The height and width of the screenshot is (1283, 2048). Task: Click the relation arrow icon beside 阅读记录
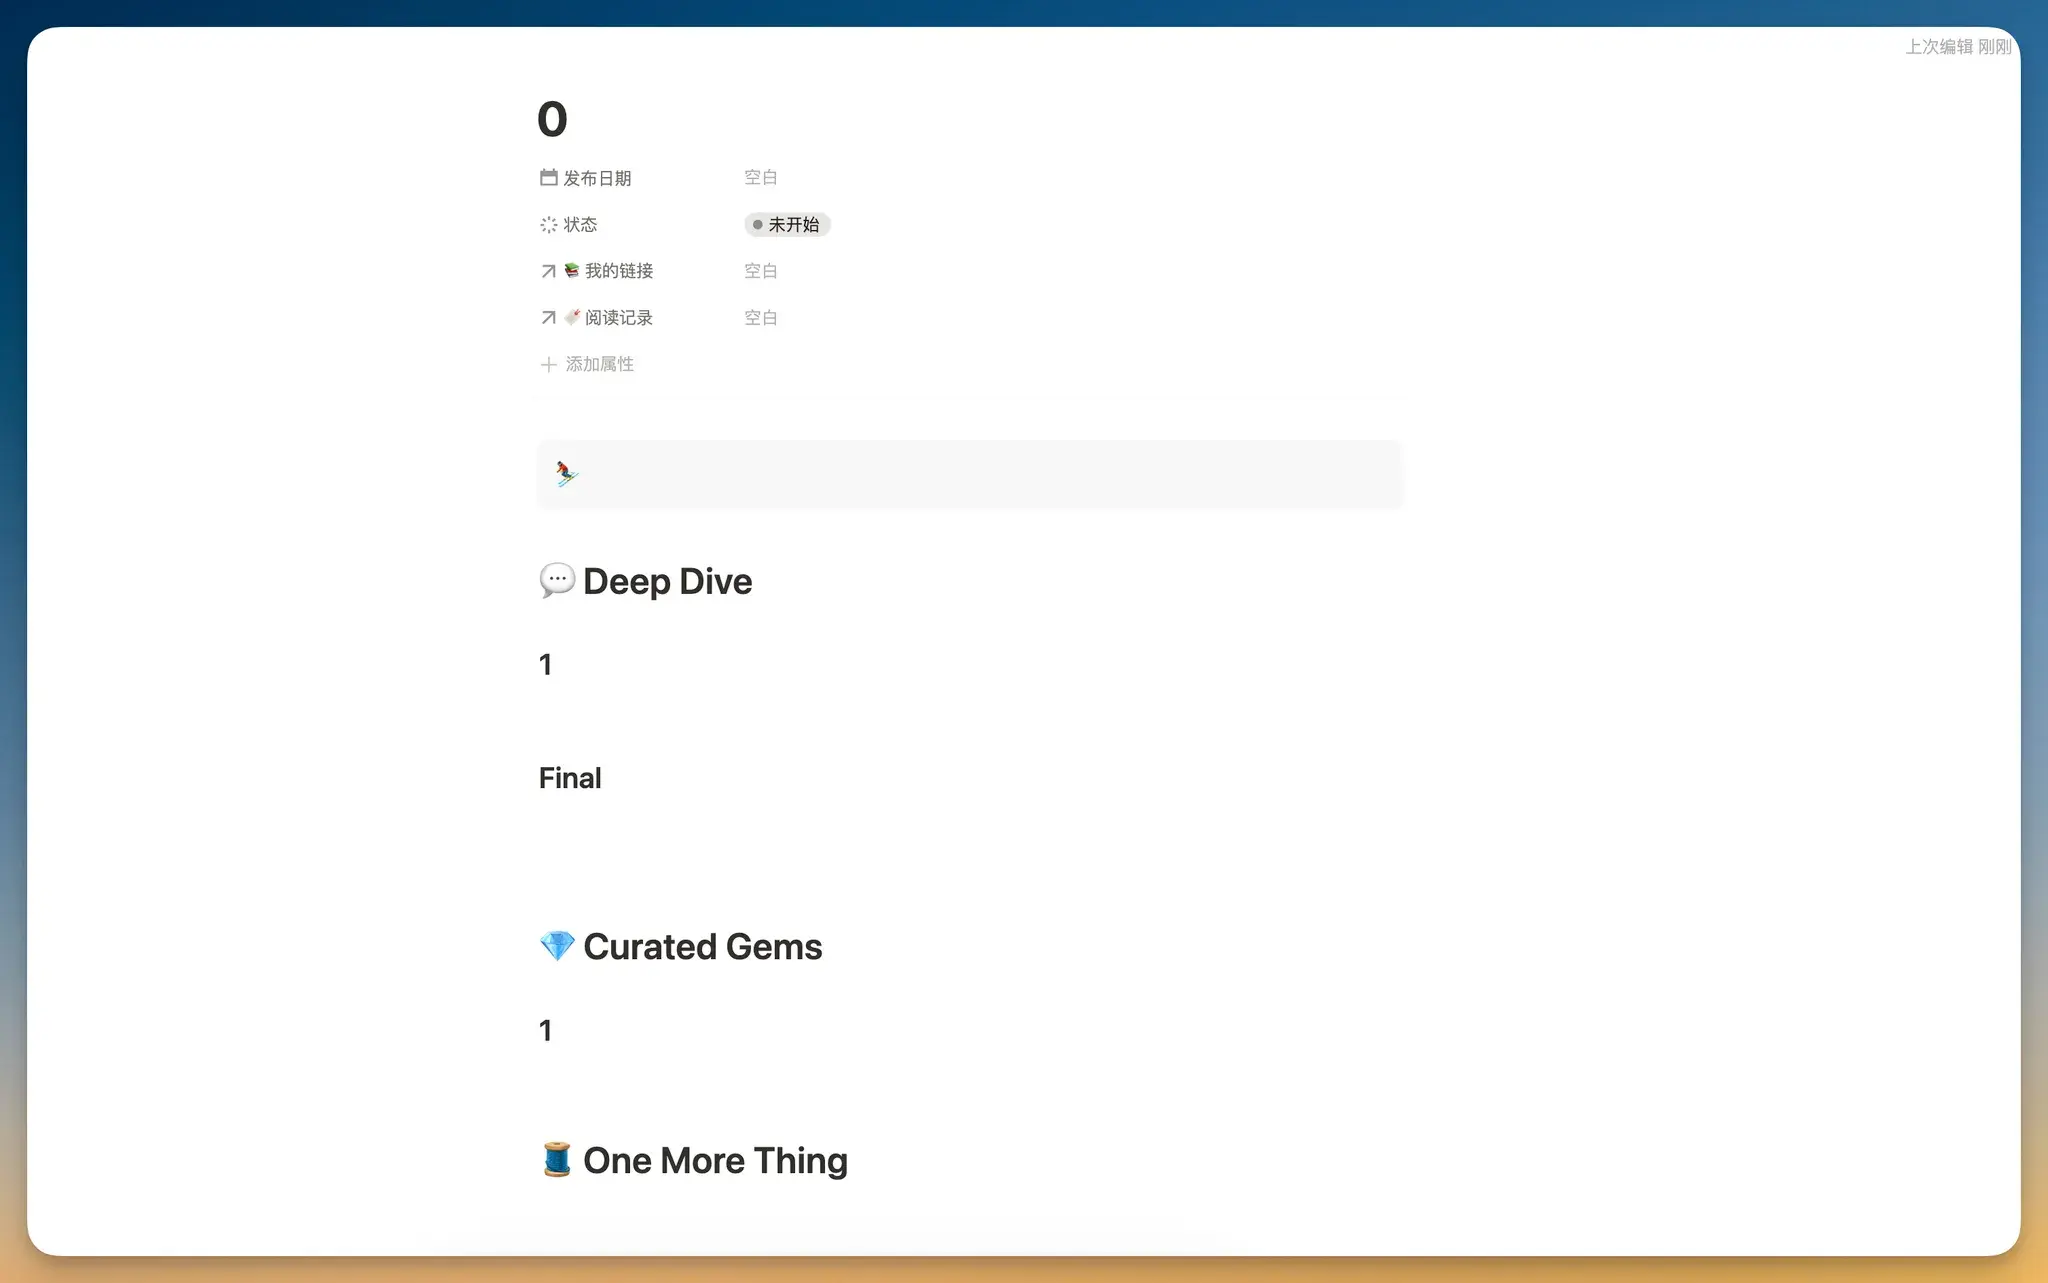tap(548, 318)
